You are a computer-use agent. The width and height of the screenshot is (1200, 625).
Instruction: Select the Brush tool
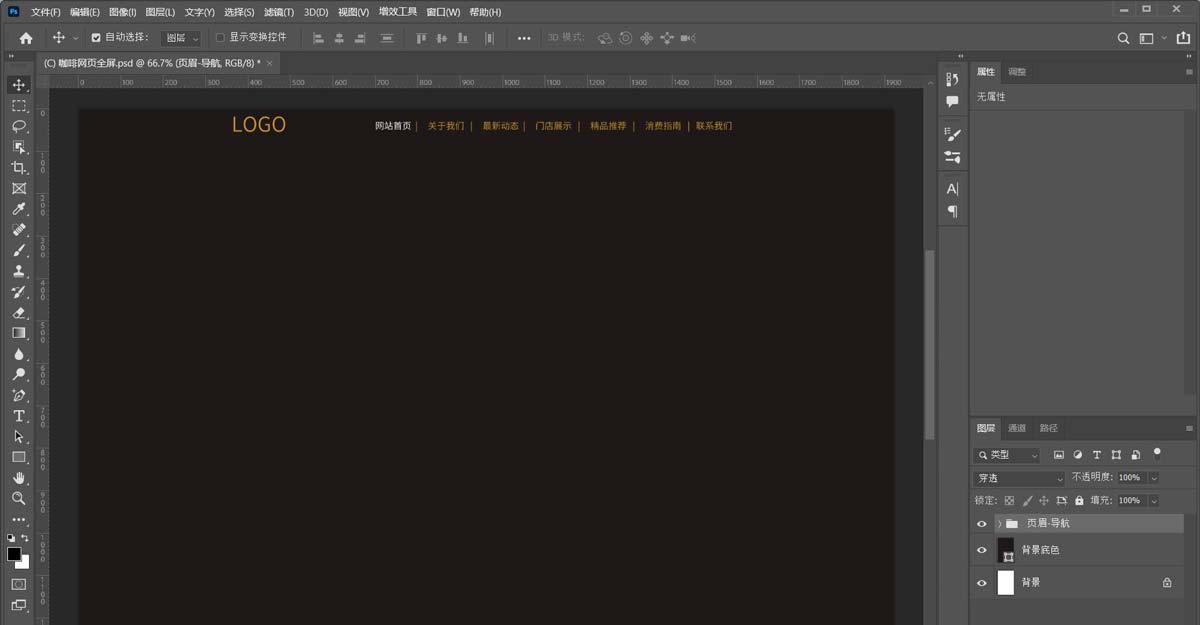click(19, 250)
